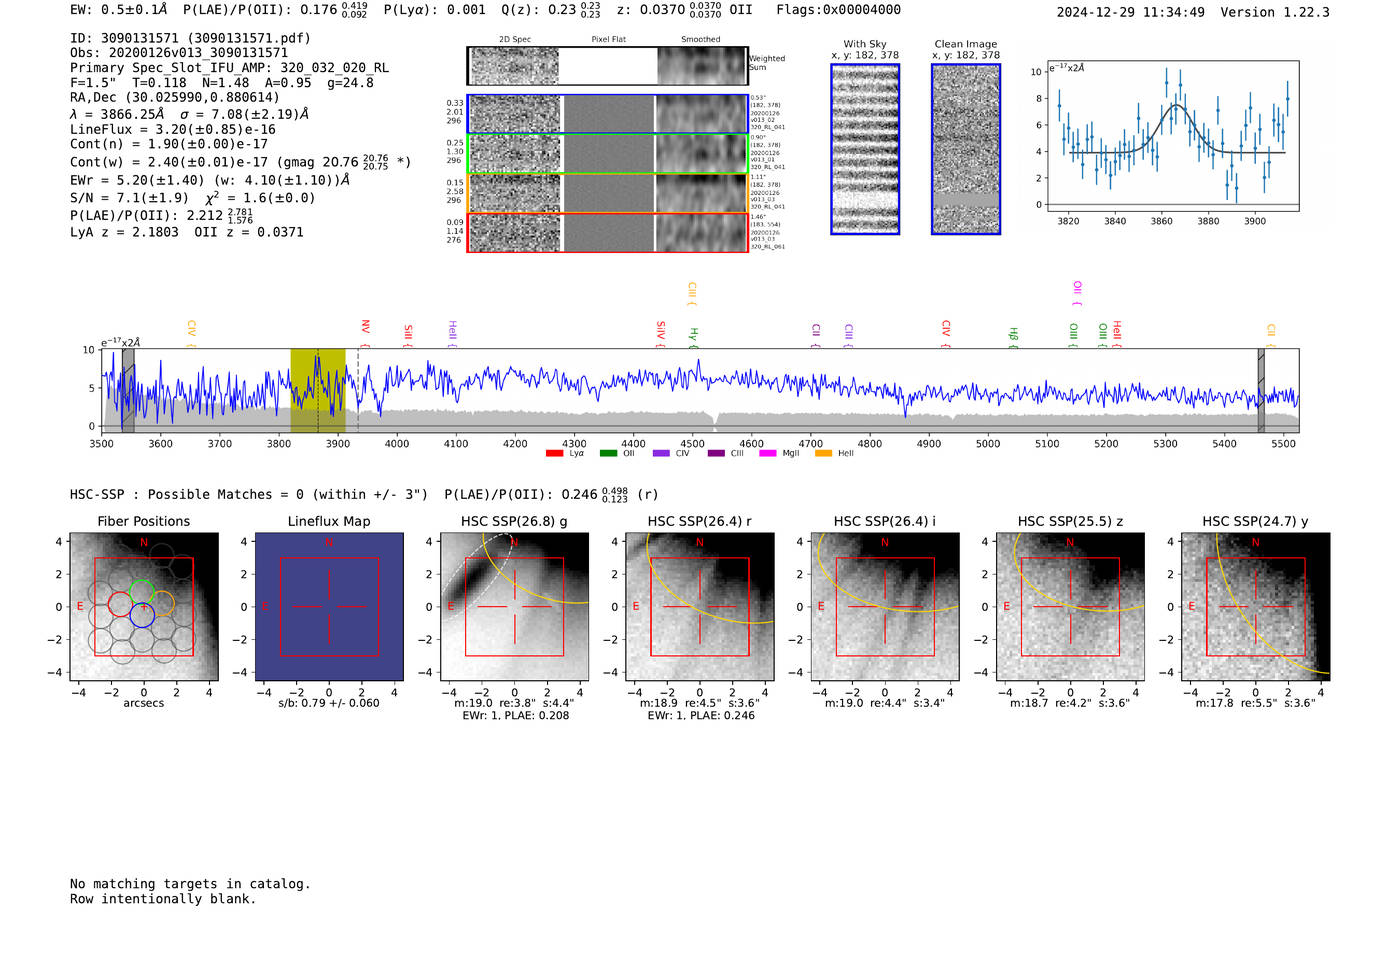
Task: Click the Obs: 20200126v013_3090131571 line
Action: tap(179, 53)
